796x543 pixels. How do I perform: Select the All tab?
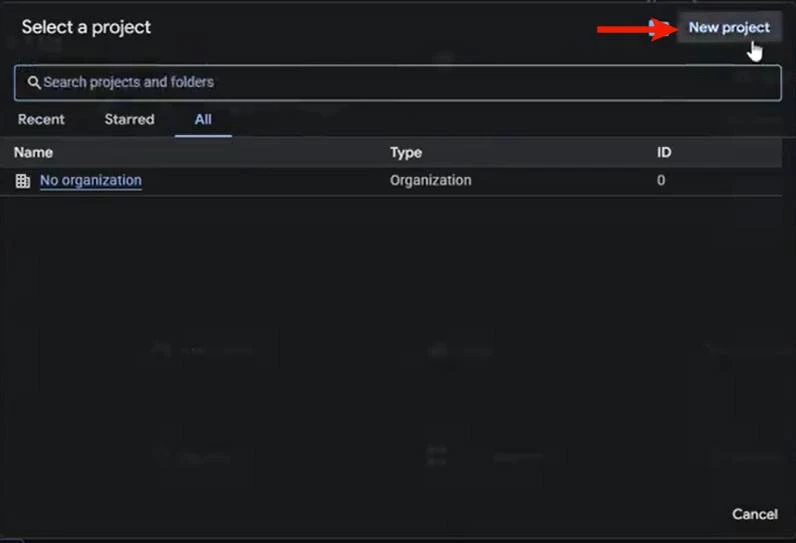click(x=203, y=120)
